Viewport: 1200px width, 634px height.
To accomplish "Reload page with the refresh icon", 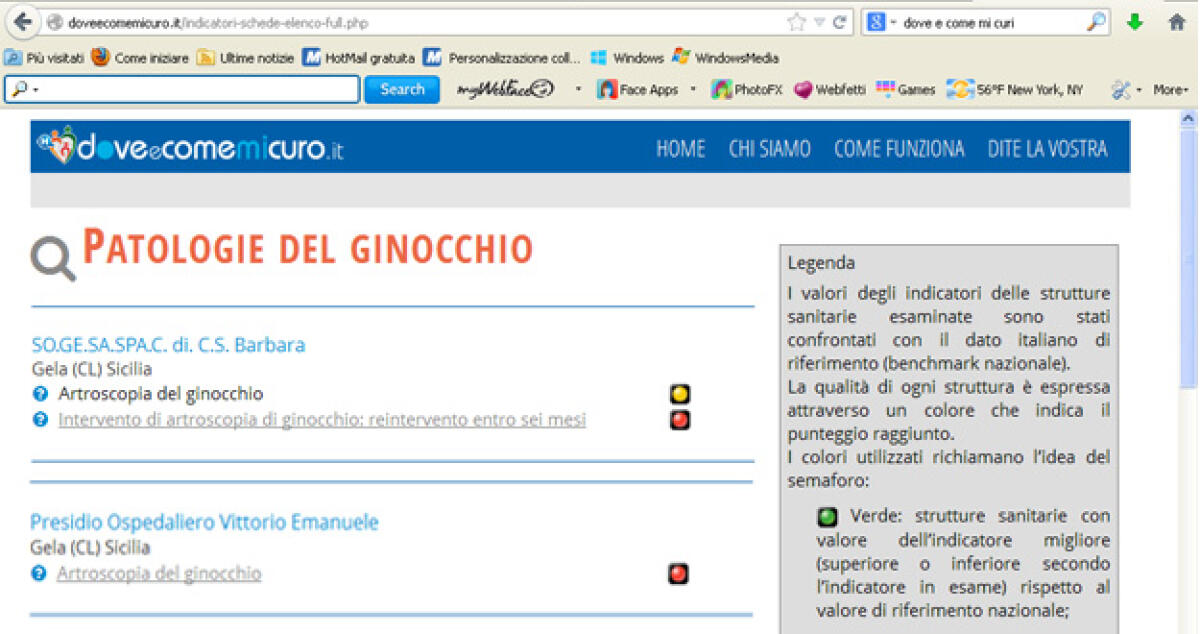I will click(840, 22).
